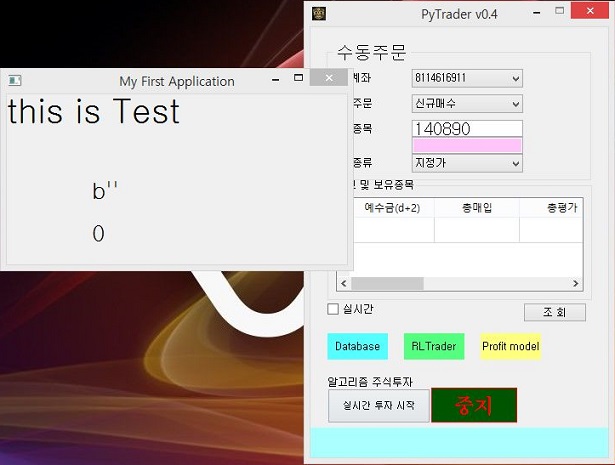Open the cyan Database button
The height and width of the screenshot is (465, 615).
357,346
